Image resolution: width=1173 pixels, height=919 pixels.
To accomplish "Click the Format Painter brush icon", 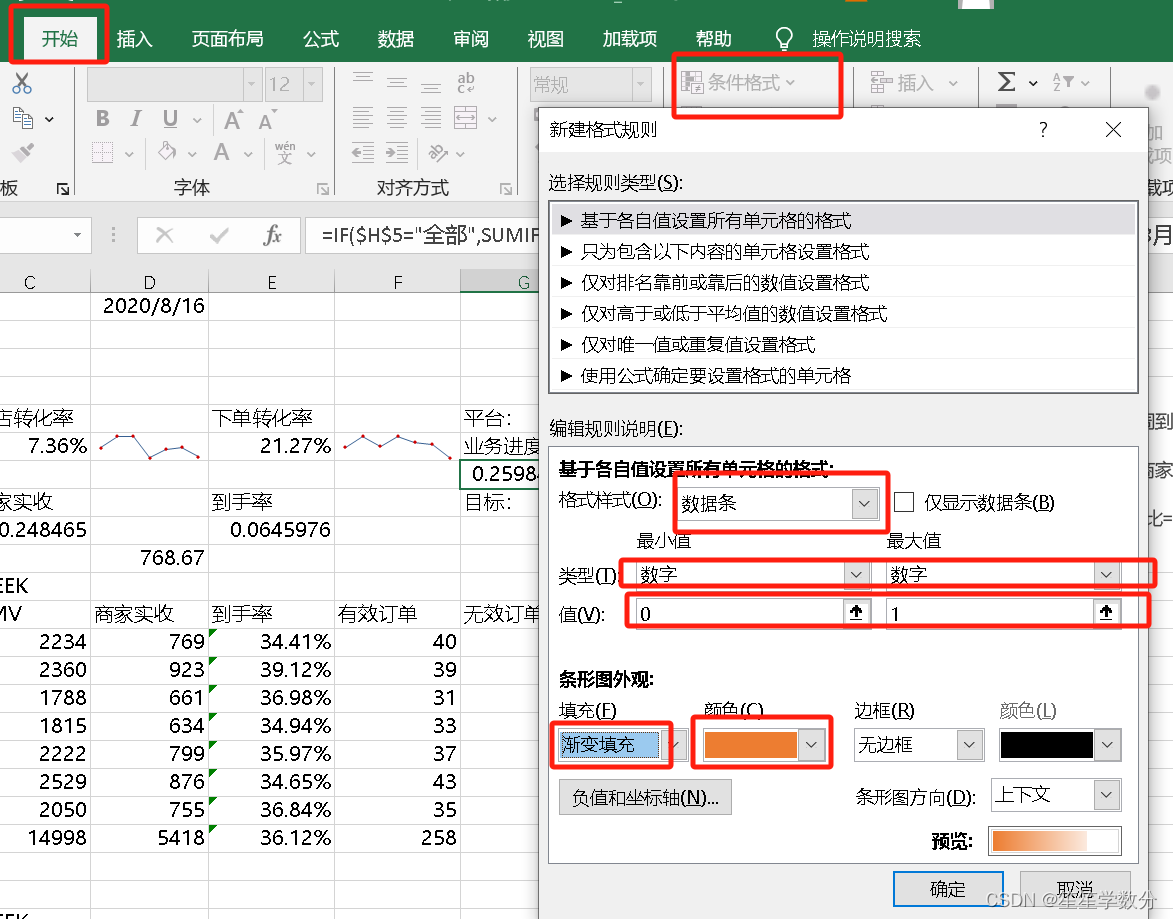I will coord(22,153).
